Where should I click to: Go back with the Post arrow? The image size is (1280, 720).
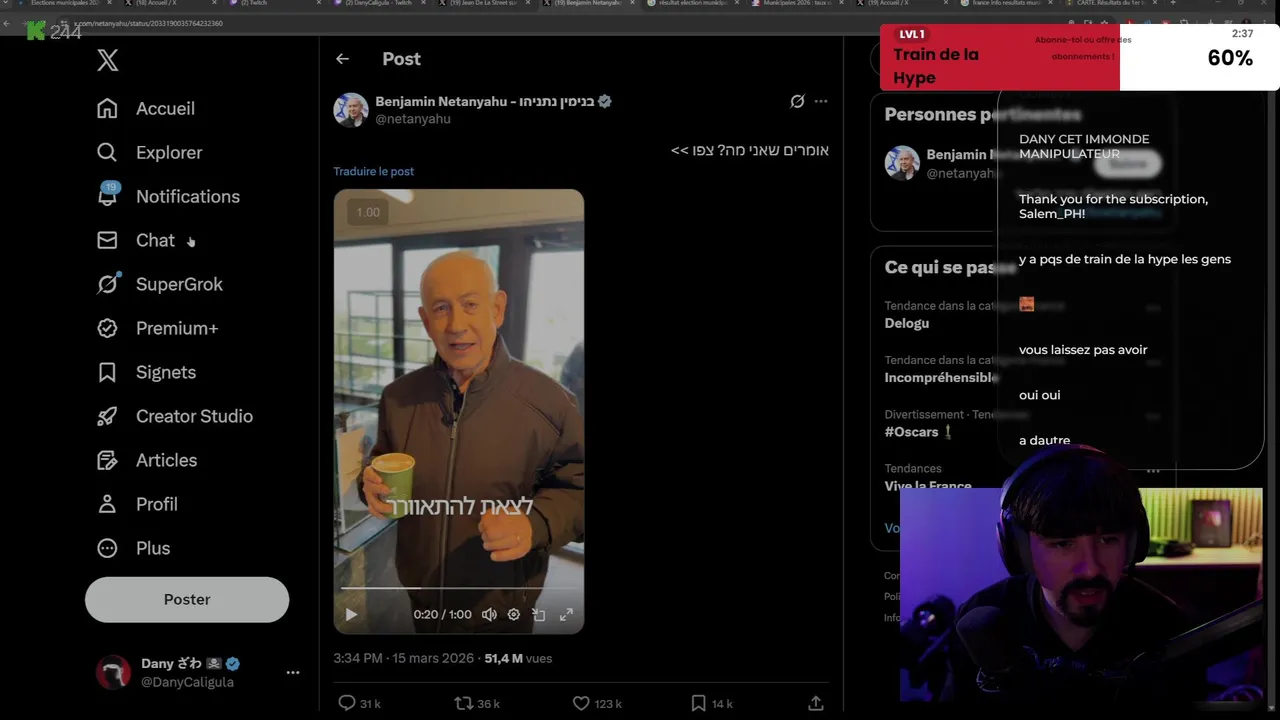(342, 59)
